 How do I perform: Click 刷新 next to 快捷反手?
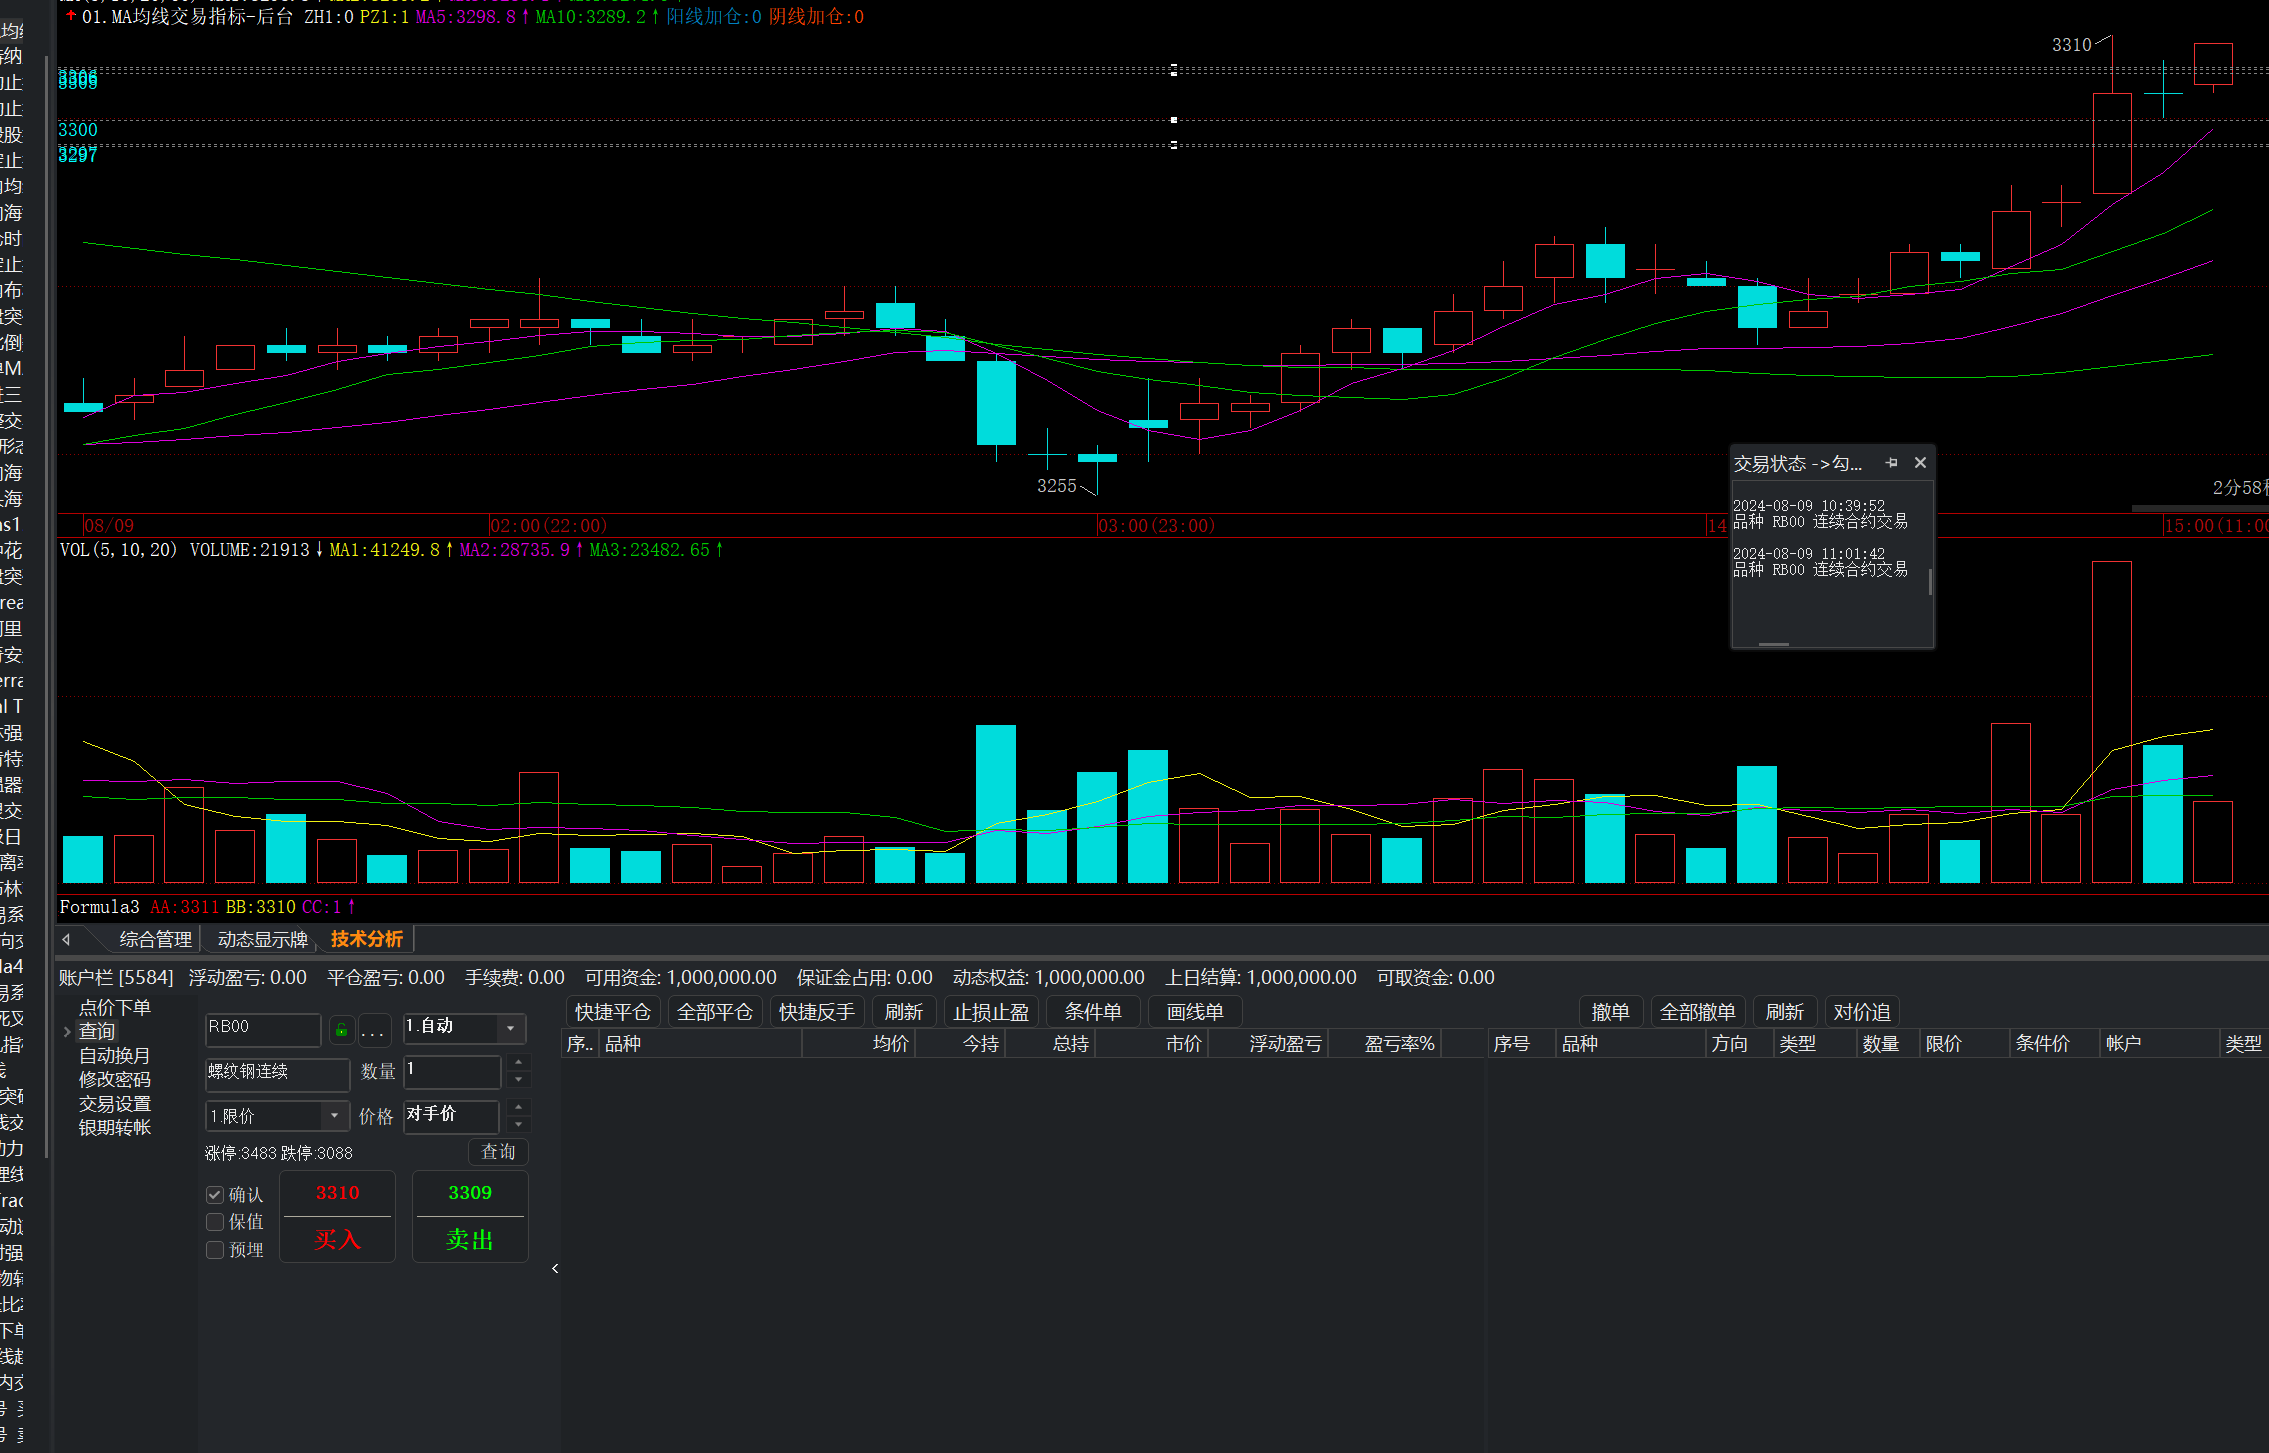[904, 1012]
